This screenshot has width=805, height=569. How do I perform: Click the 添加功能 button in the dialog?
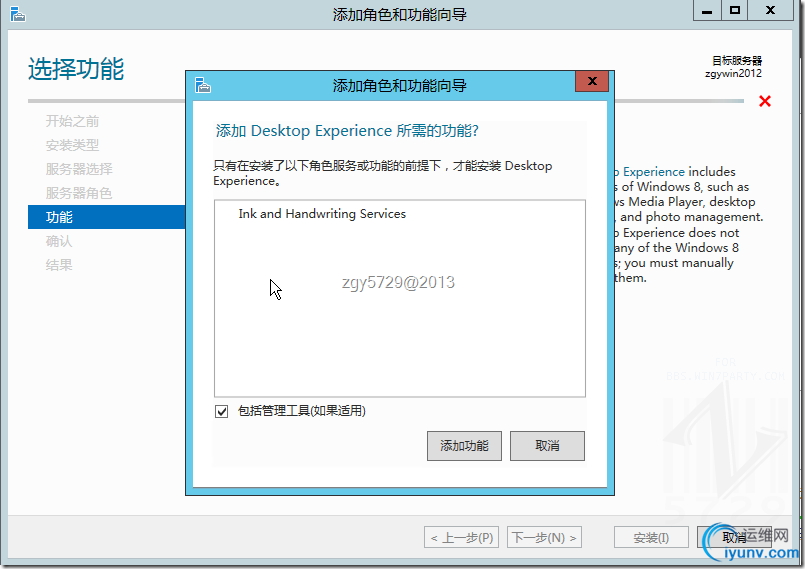pos(464,446)
